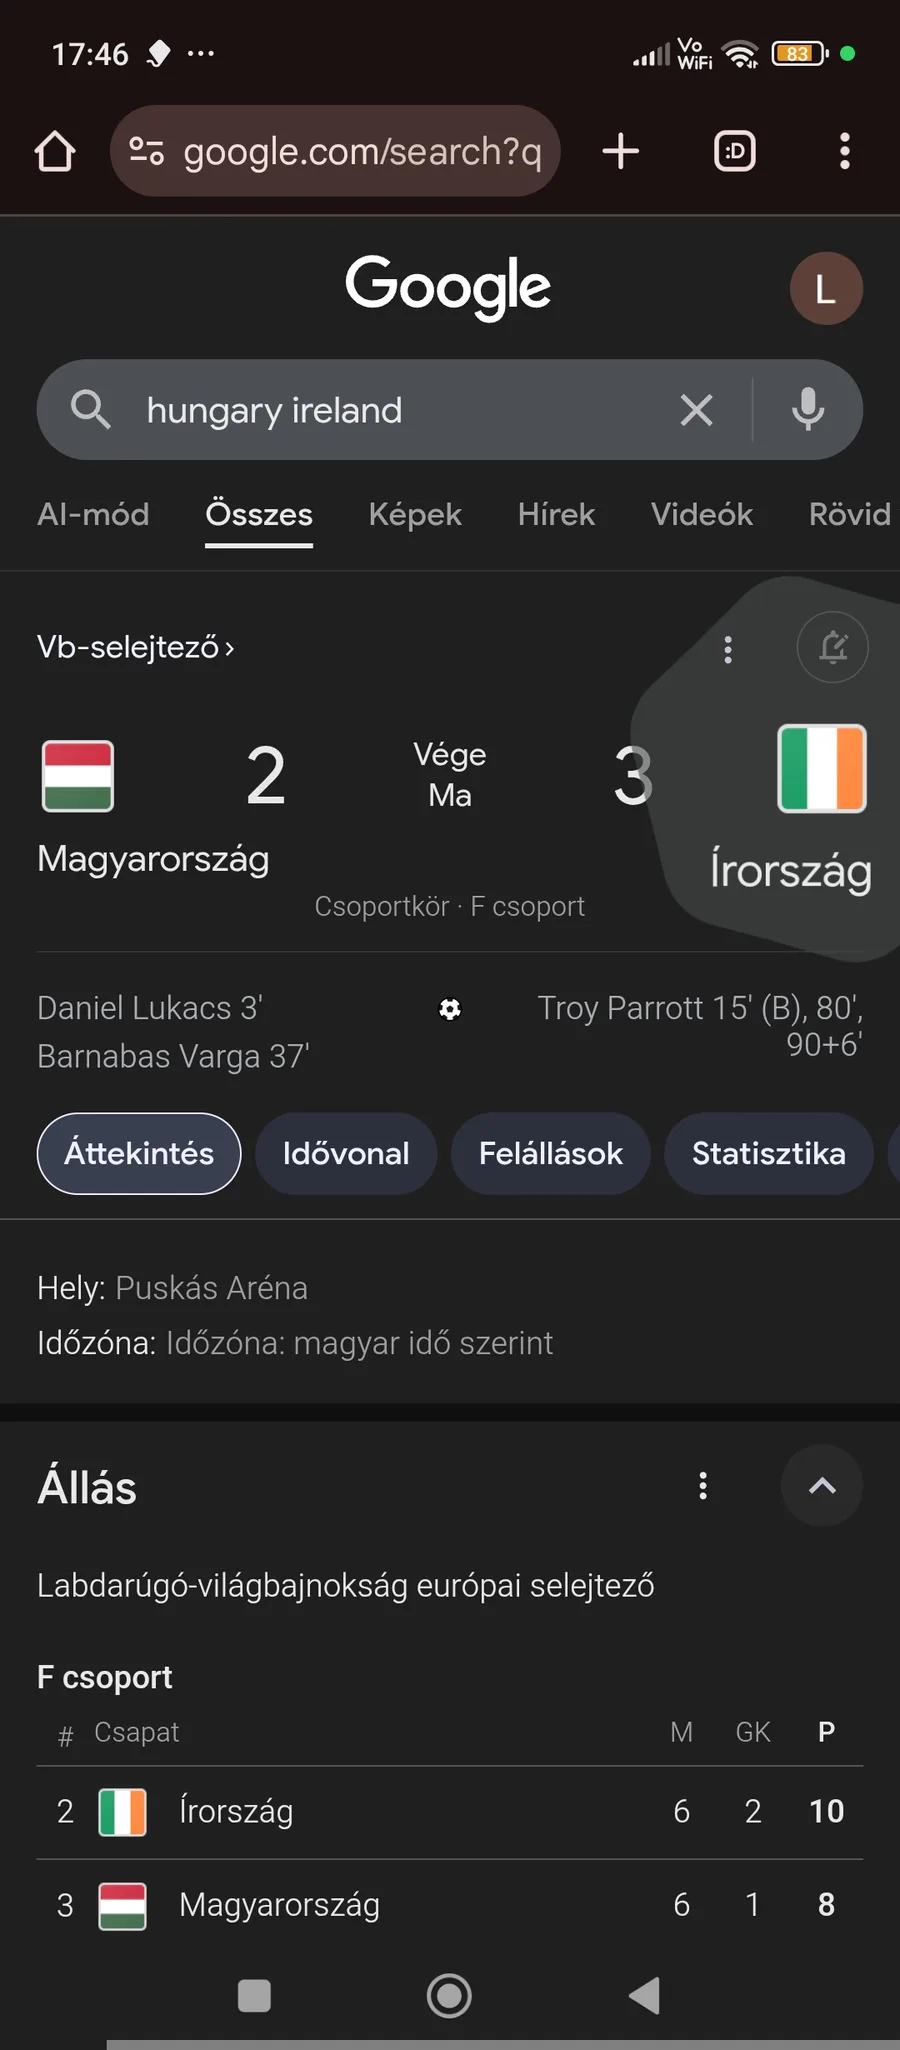
Task: Clear the search query with X
Action: (x=696, y=410)
